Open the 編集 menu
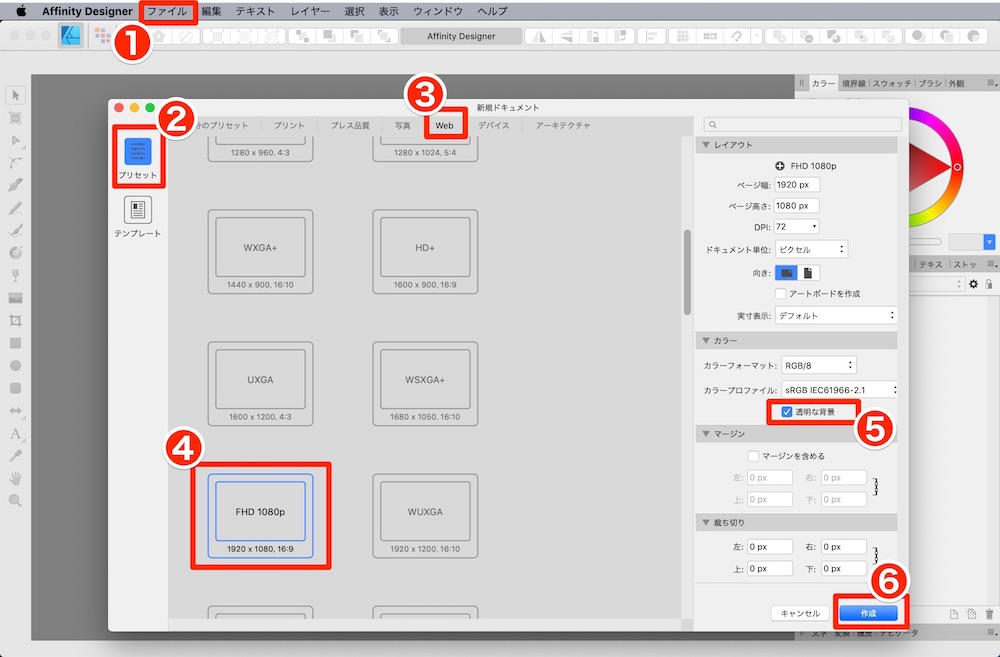This screenshot has height=657, width=1000. click(x=211, y=11)
